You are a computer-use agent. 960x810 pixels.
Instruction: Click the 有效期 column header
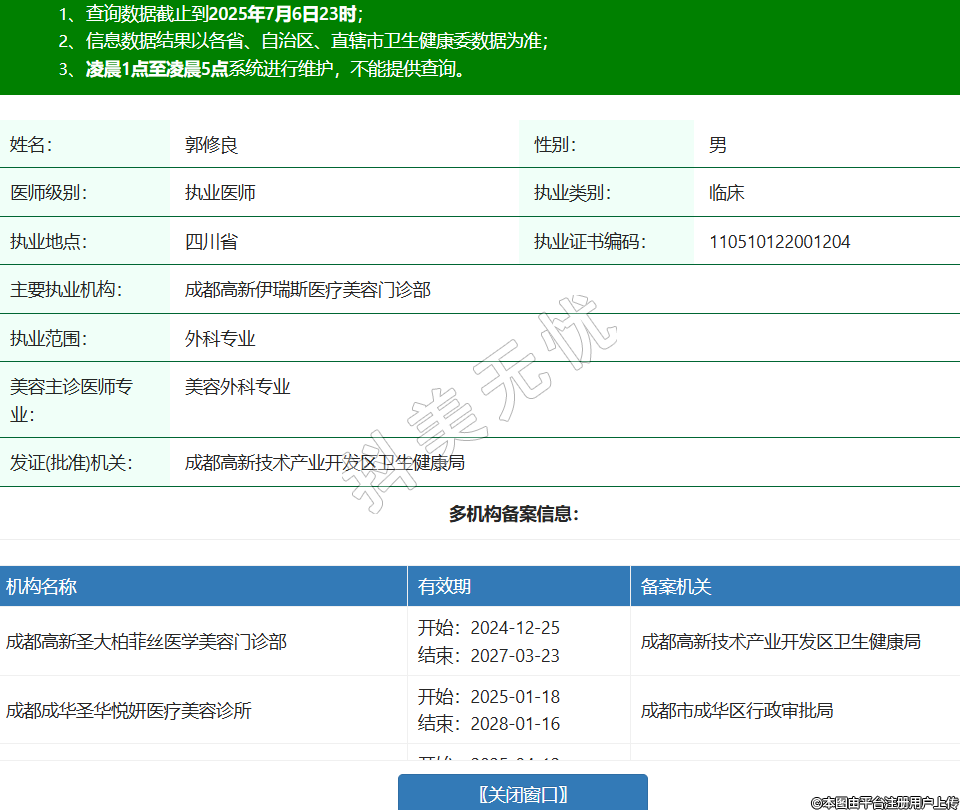444,587
